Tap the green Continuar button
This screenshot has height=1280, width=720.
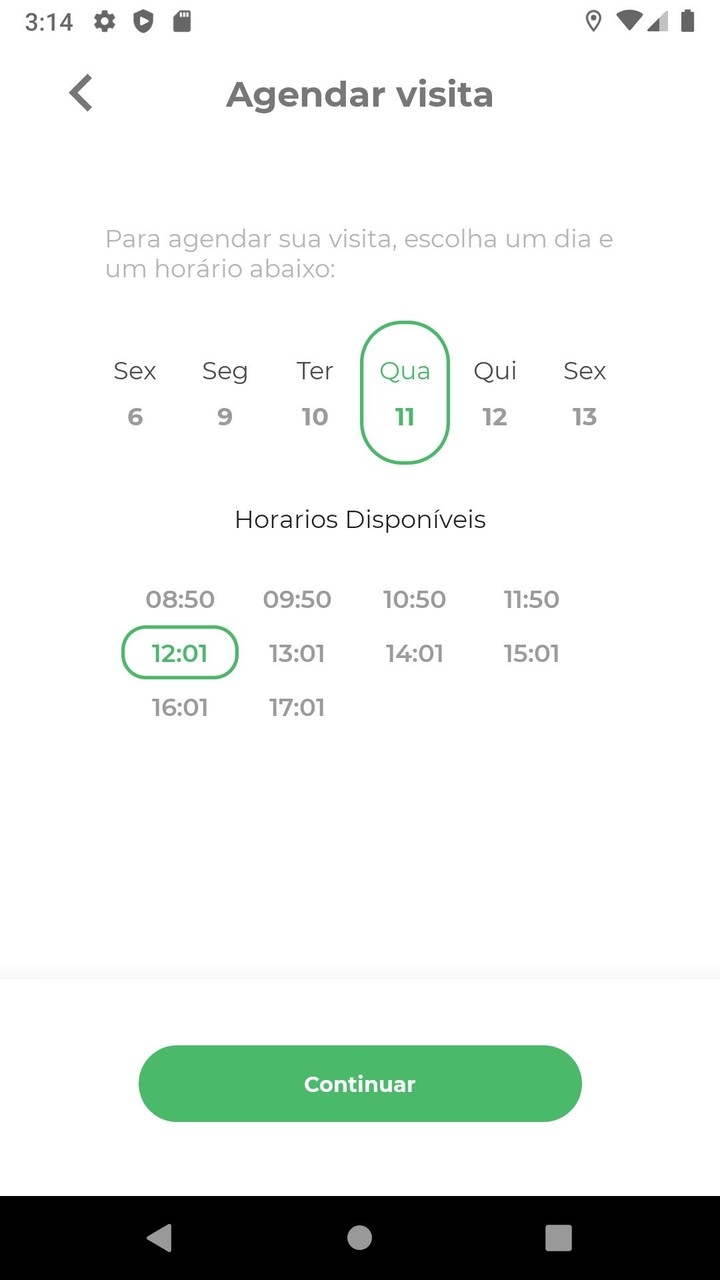(360, 1084)
